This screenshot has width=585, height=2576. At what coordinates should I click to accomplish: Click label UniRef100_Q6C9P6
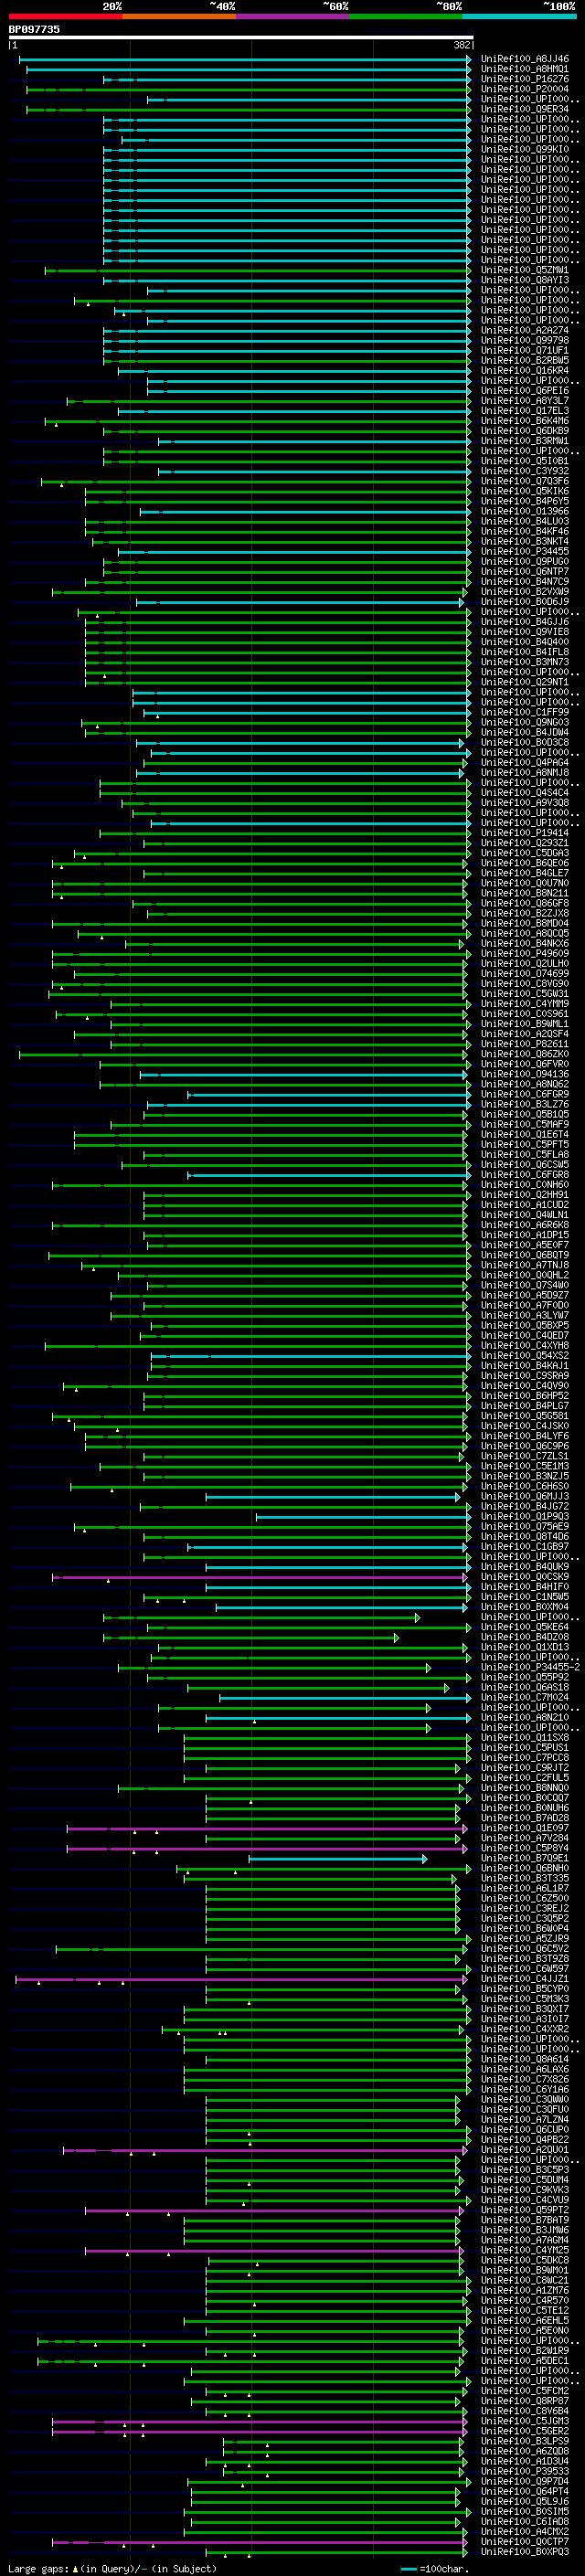pyautogui.click(x=525, y=1446)
